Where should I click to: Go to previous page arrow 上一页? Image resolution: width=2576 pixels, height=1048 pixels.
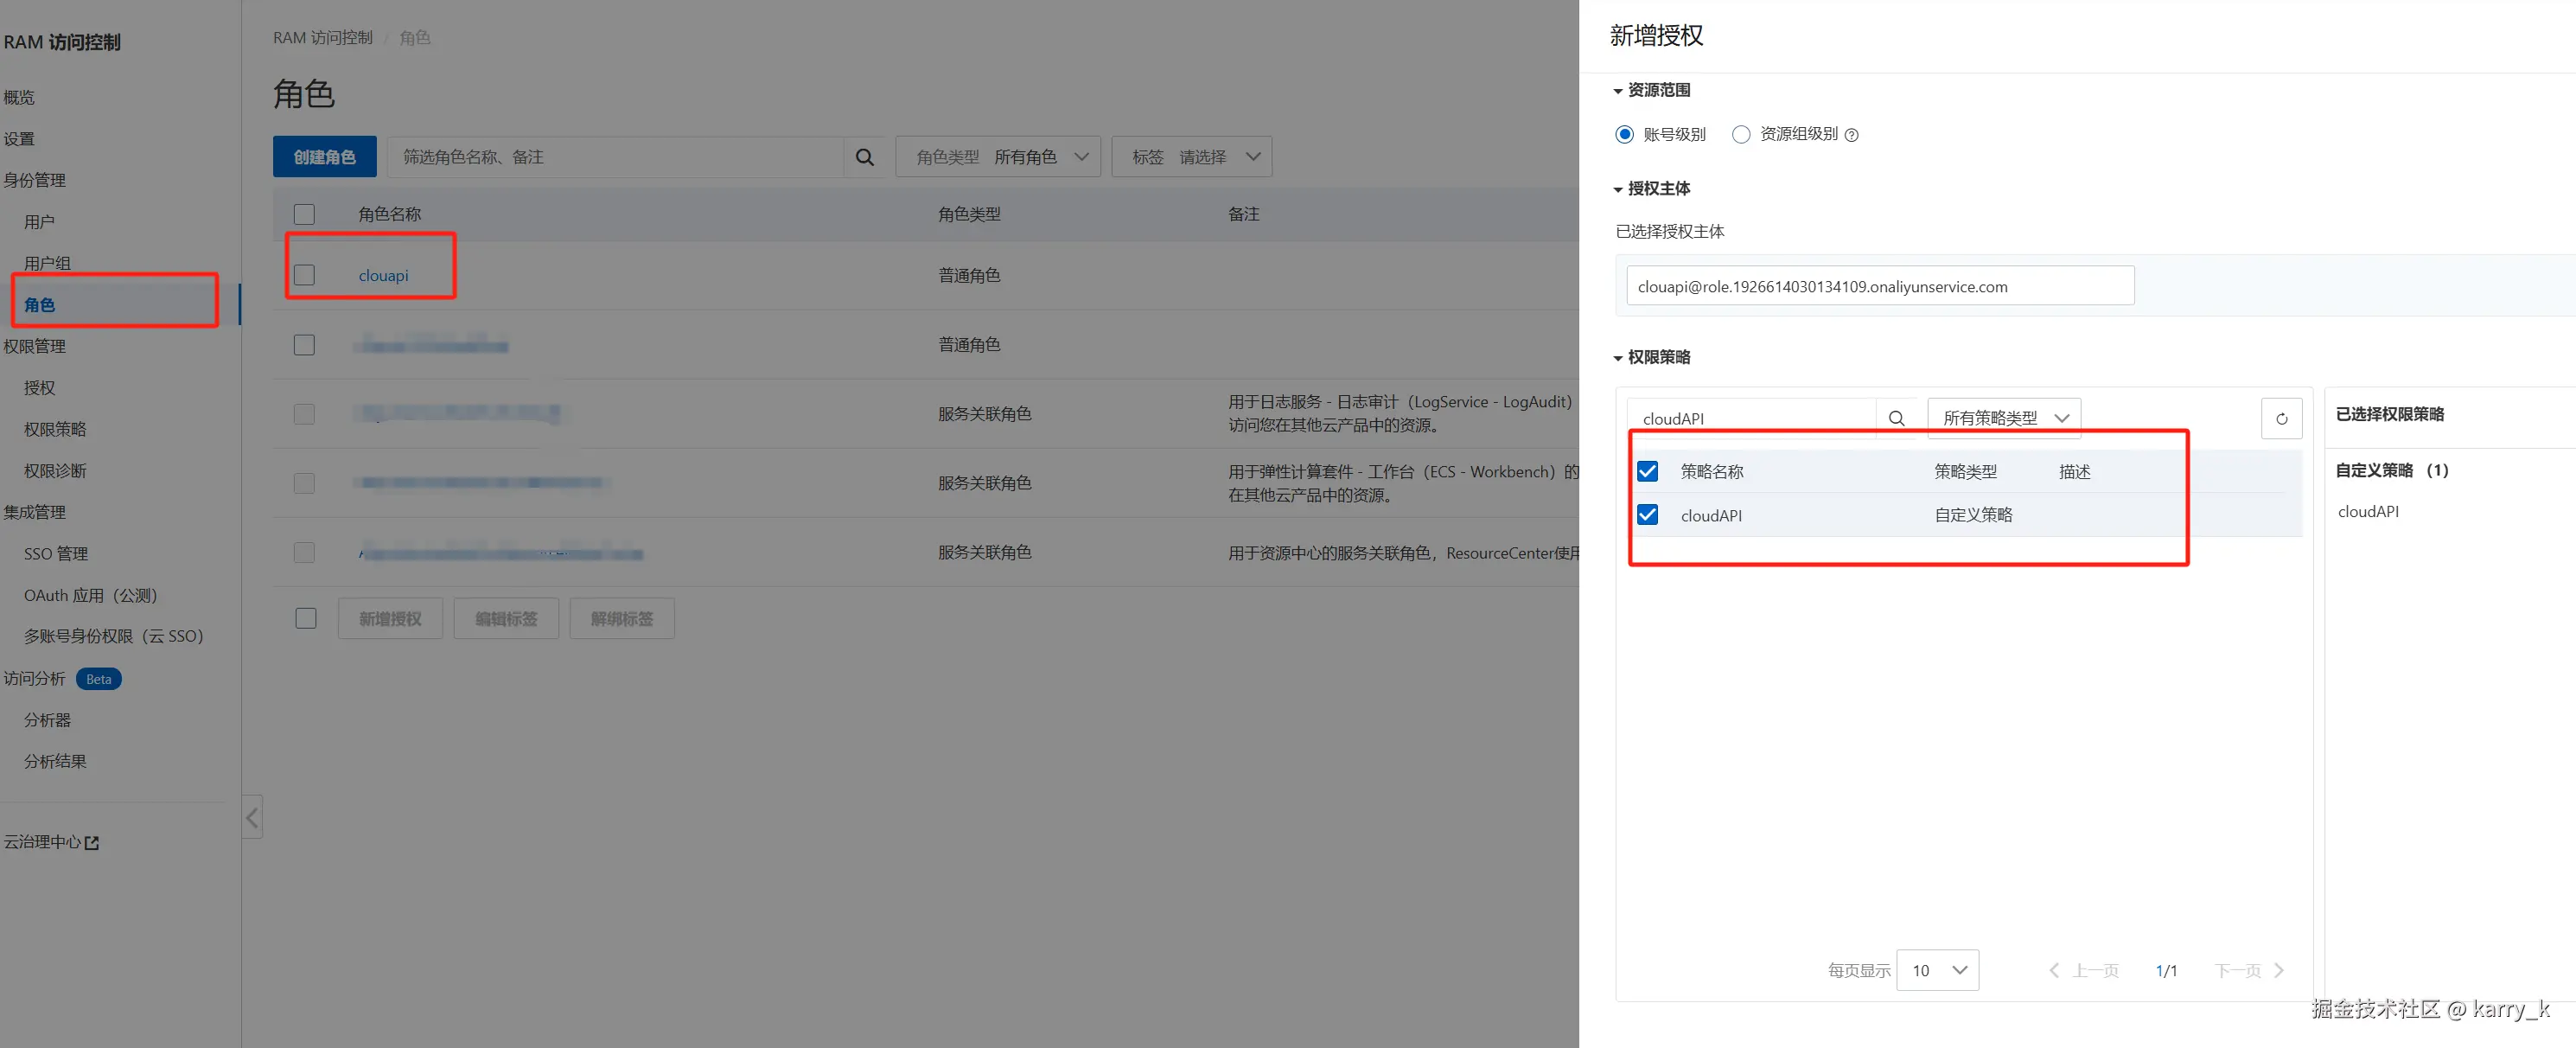pos(2053,970)
